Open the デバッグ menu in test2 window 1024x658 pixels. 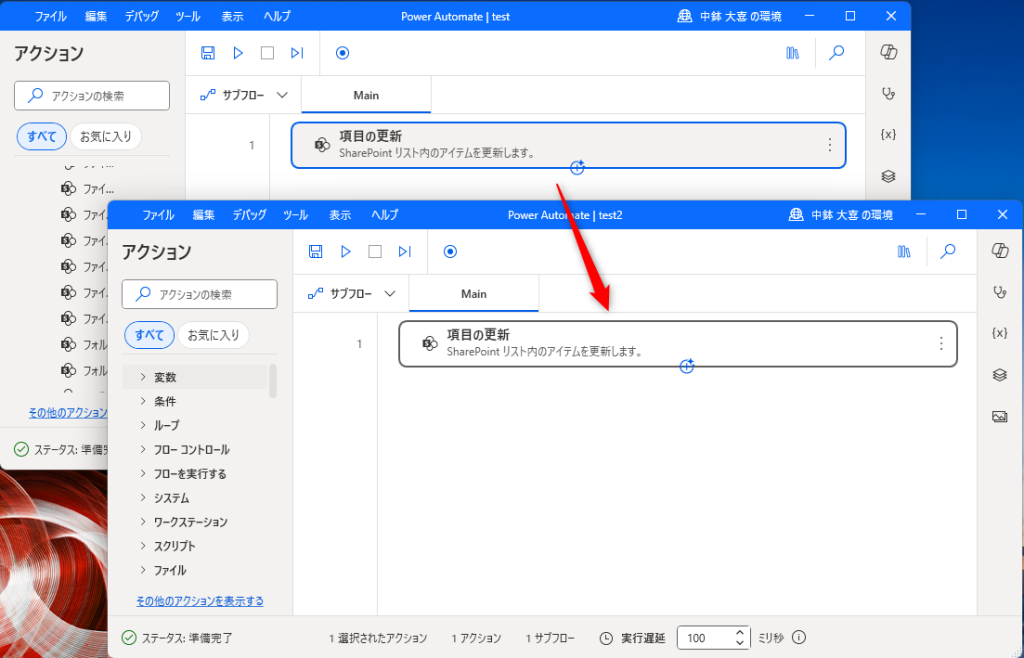click(x=249, y=215)
